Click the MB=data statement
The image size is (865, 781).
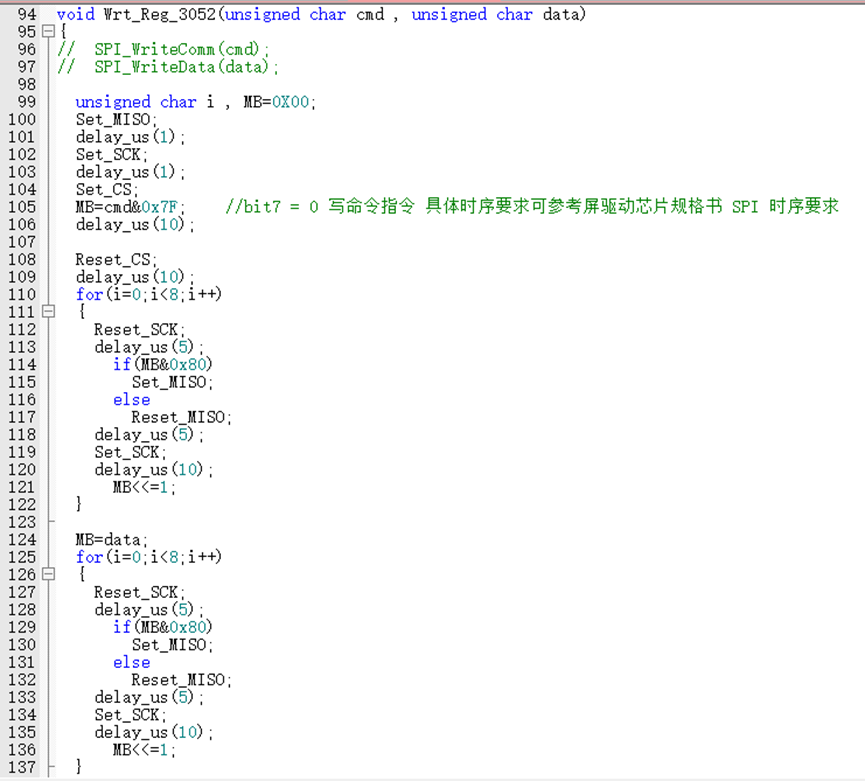112,540
